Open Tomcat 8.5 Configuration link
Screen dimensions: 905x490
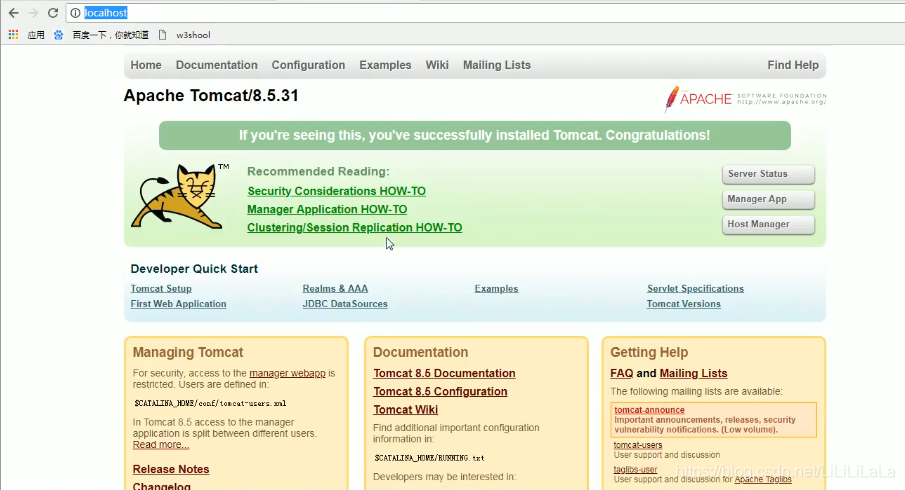click(440, 391)
